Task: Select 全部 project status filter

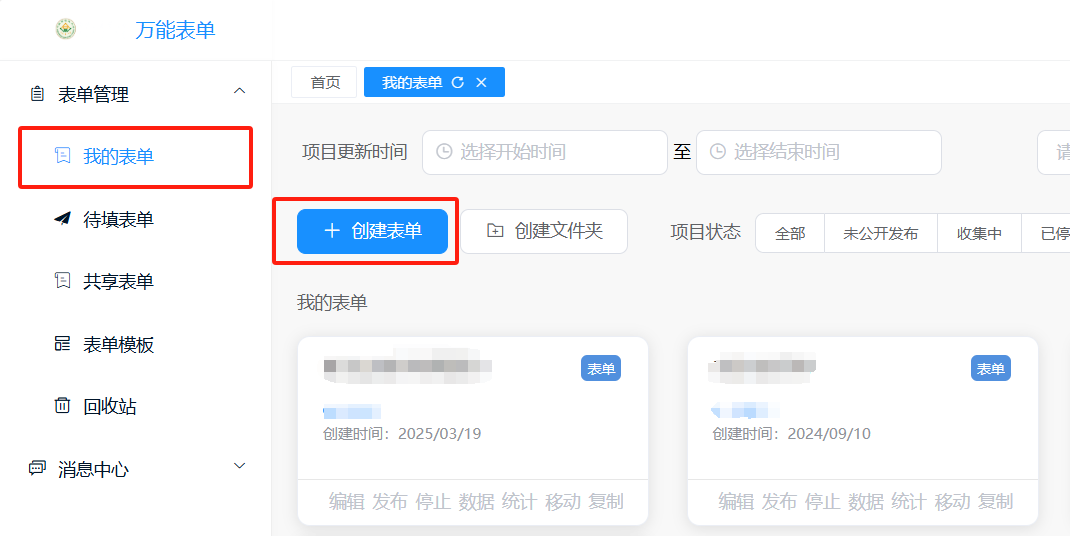Action: point(790,234)
